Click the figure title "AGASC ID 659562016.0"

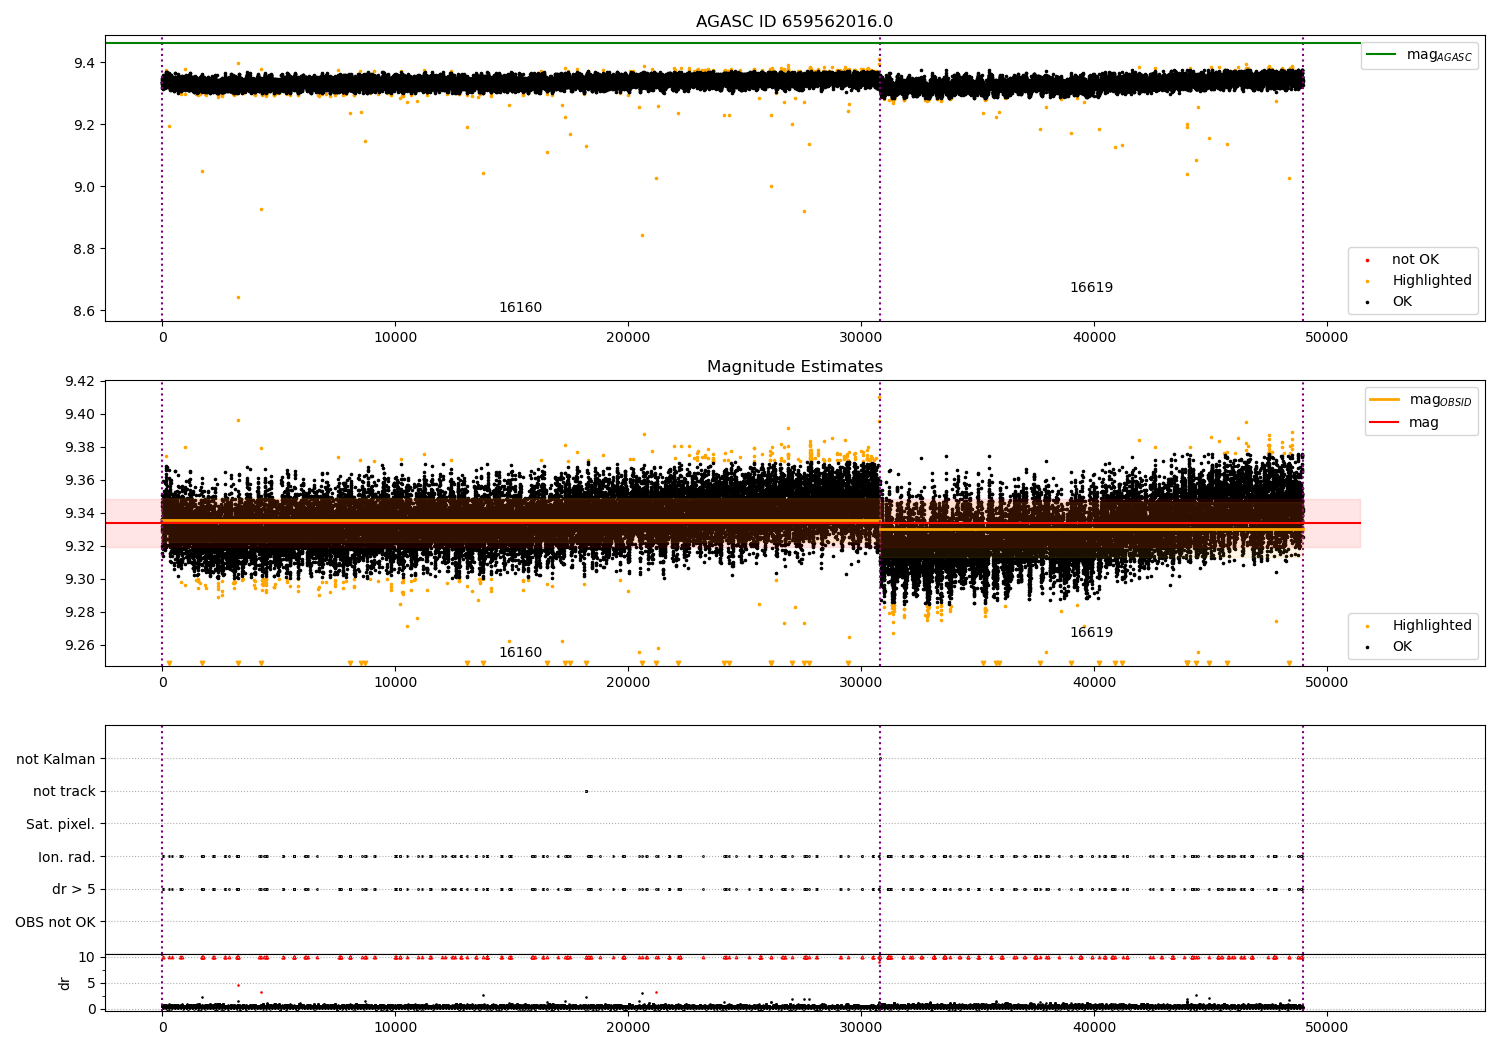click(794, 22)
